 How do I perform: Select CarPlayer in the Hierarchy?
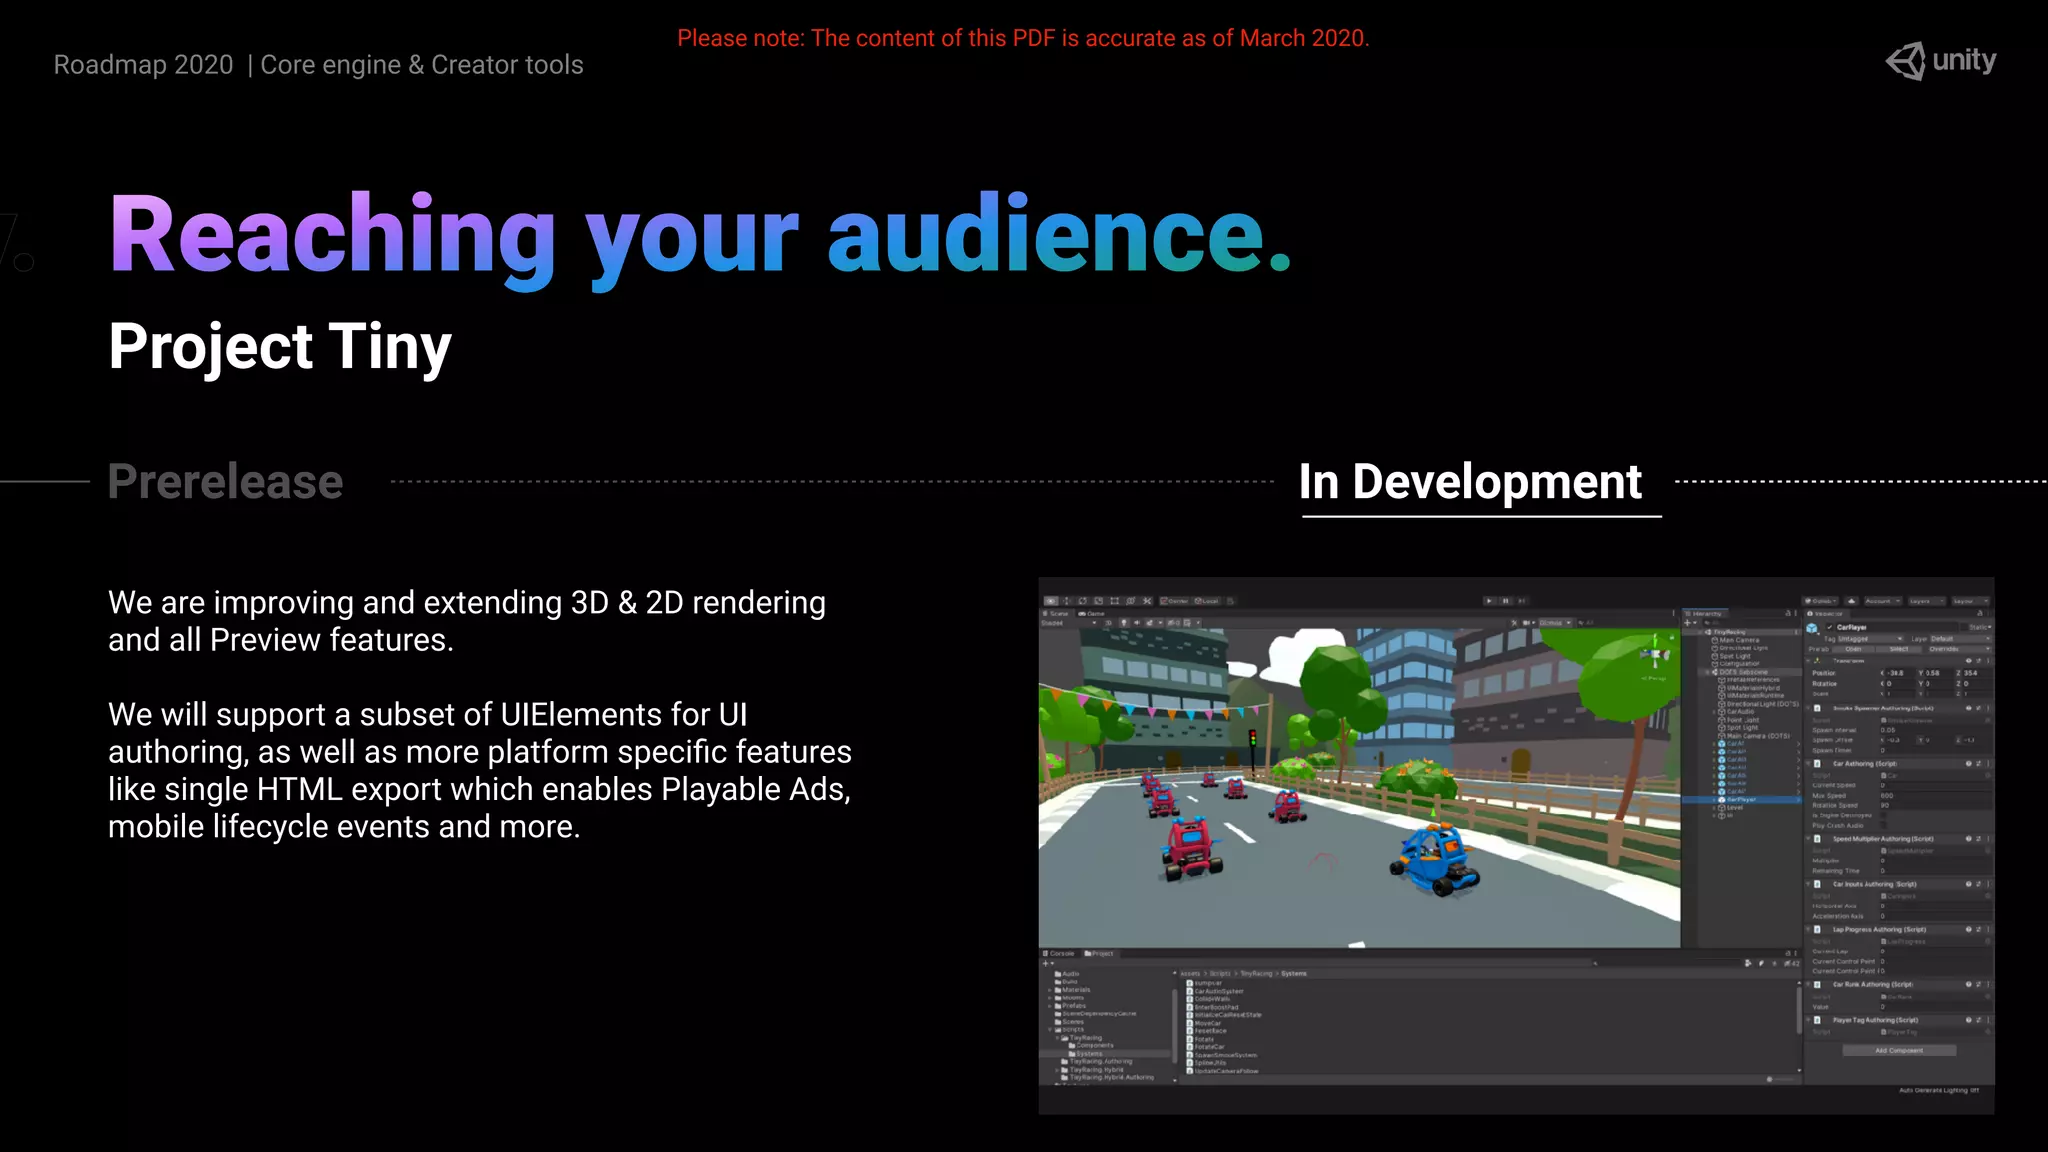click(x=1741, y=799)
